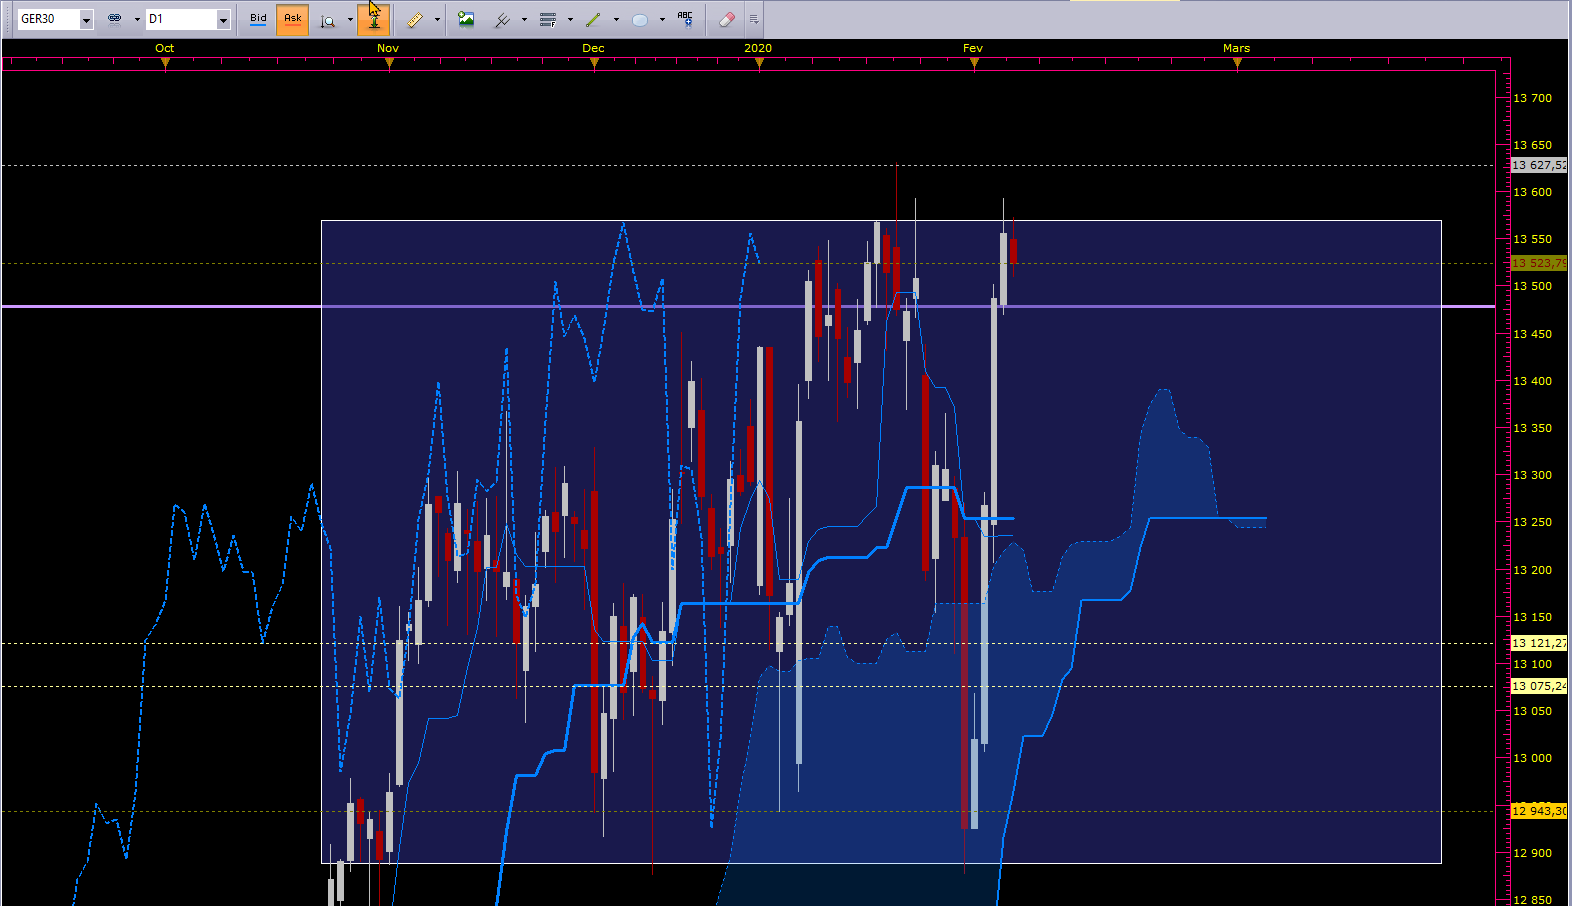Click the Oct timeline marker triangle
Screen dimensions: 1572x906
click(x=166, y=63)
